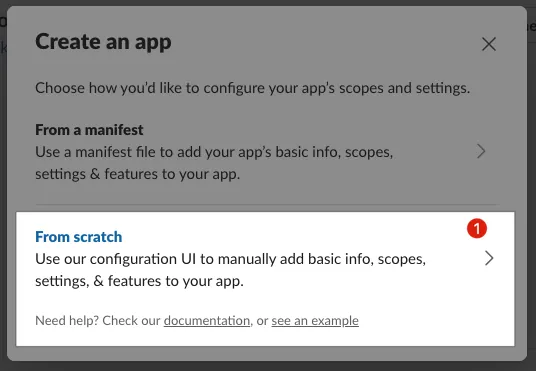Select the From a manifest heading
Screen dimensions: 536x371
[89, 130]
